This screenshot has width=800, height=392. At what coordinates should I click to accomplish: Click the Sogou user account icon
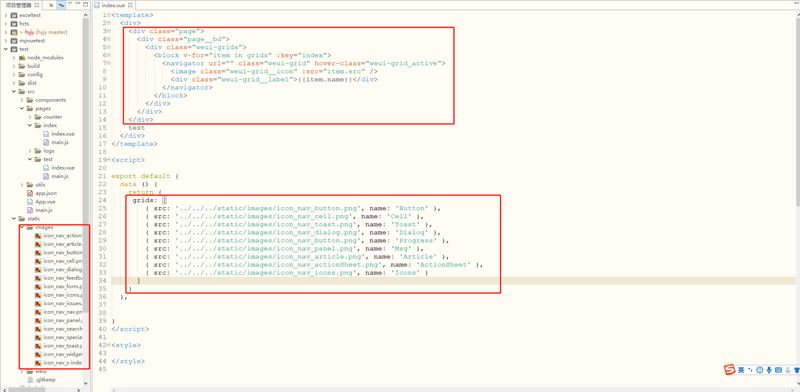click(x=788, y=370)
